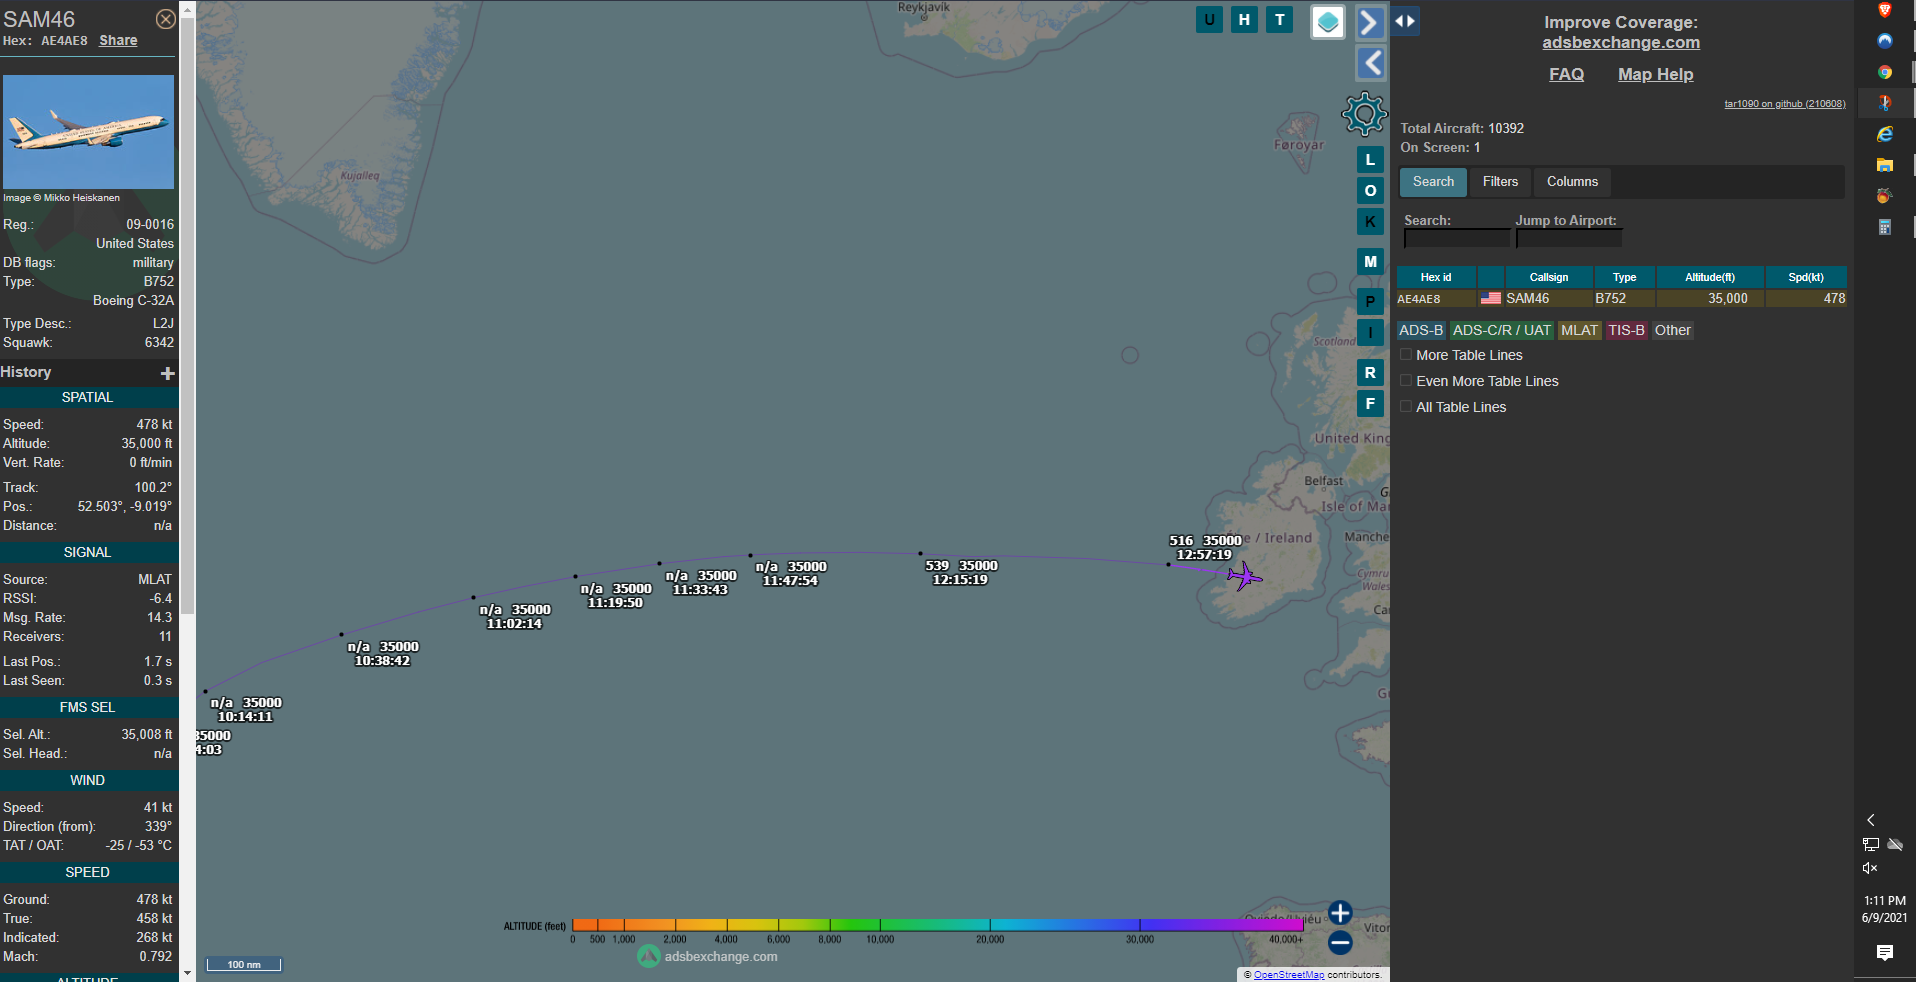Viewport: 1916px width, 982px height.
Task: Show hidden system tray icons chevron
Action: click(x=1871, y=820)
